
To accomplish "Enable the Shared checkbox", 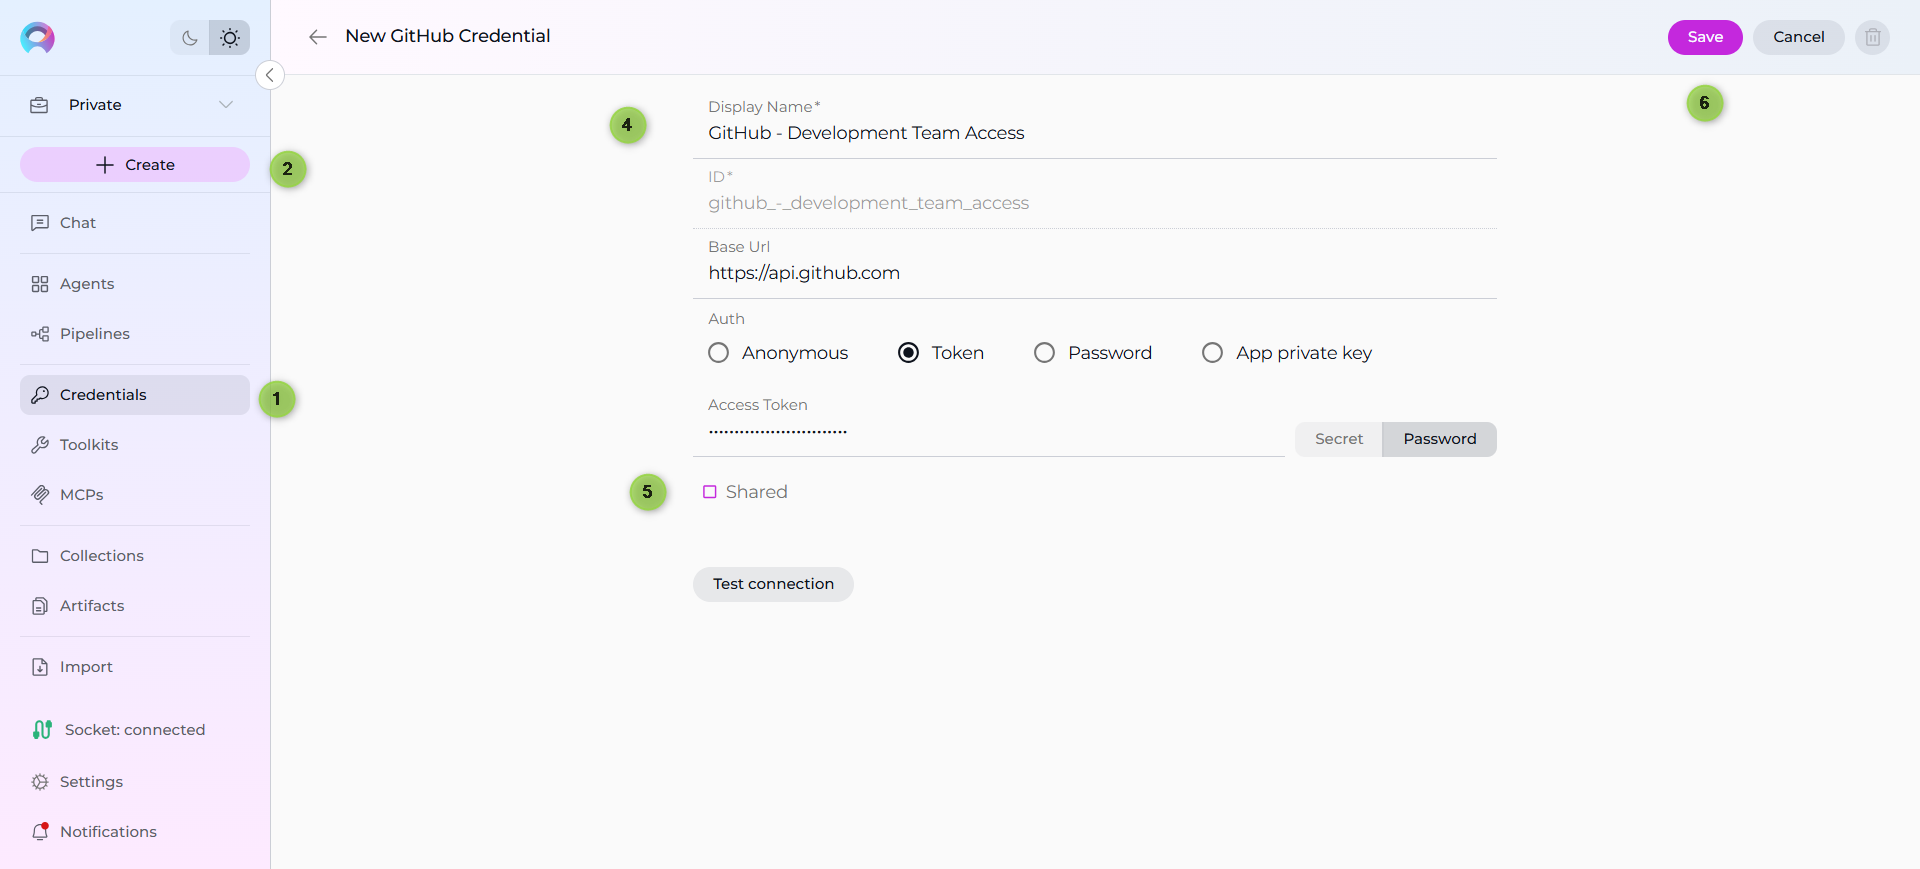I will [710, 492].
